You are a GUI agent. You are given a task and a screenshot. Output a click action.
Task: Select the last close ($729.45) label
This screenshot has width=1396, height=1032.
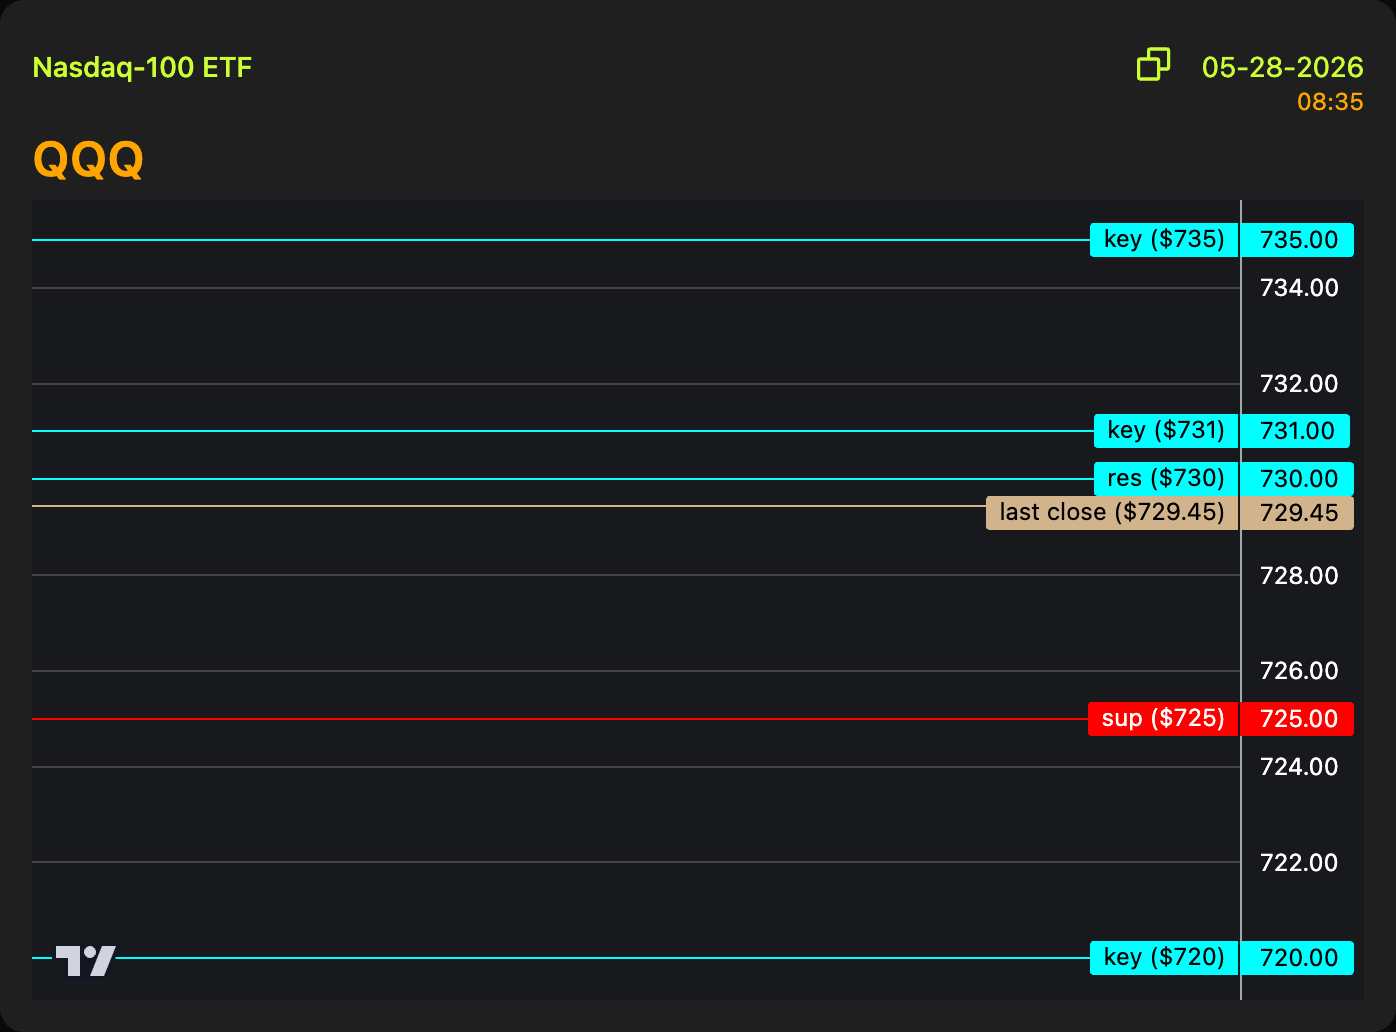click(x=1112, y=513)
